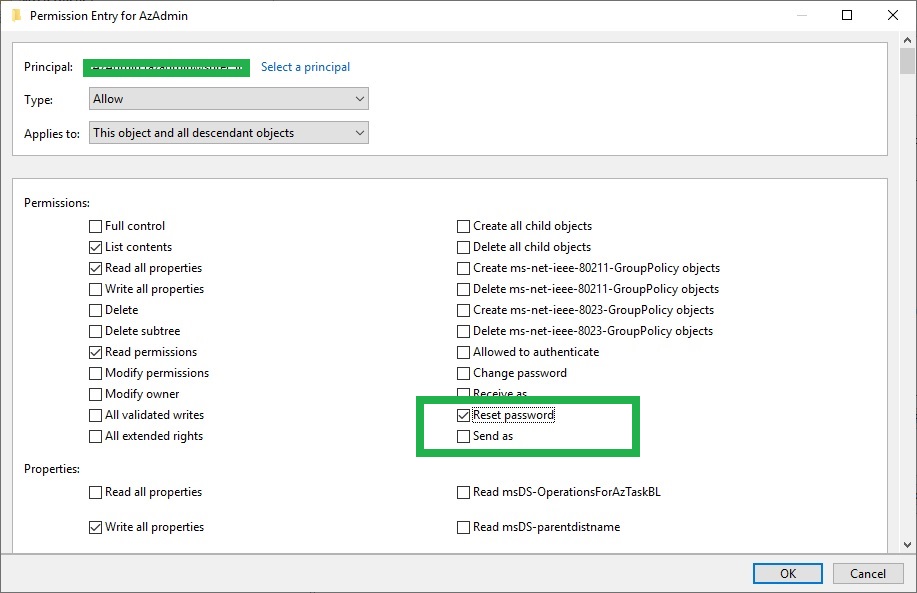Enable the Delete permission
Screen dimensions: 917x593
95,309
